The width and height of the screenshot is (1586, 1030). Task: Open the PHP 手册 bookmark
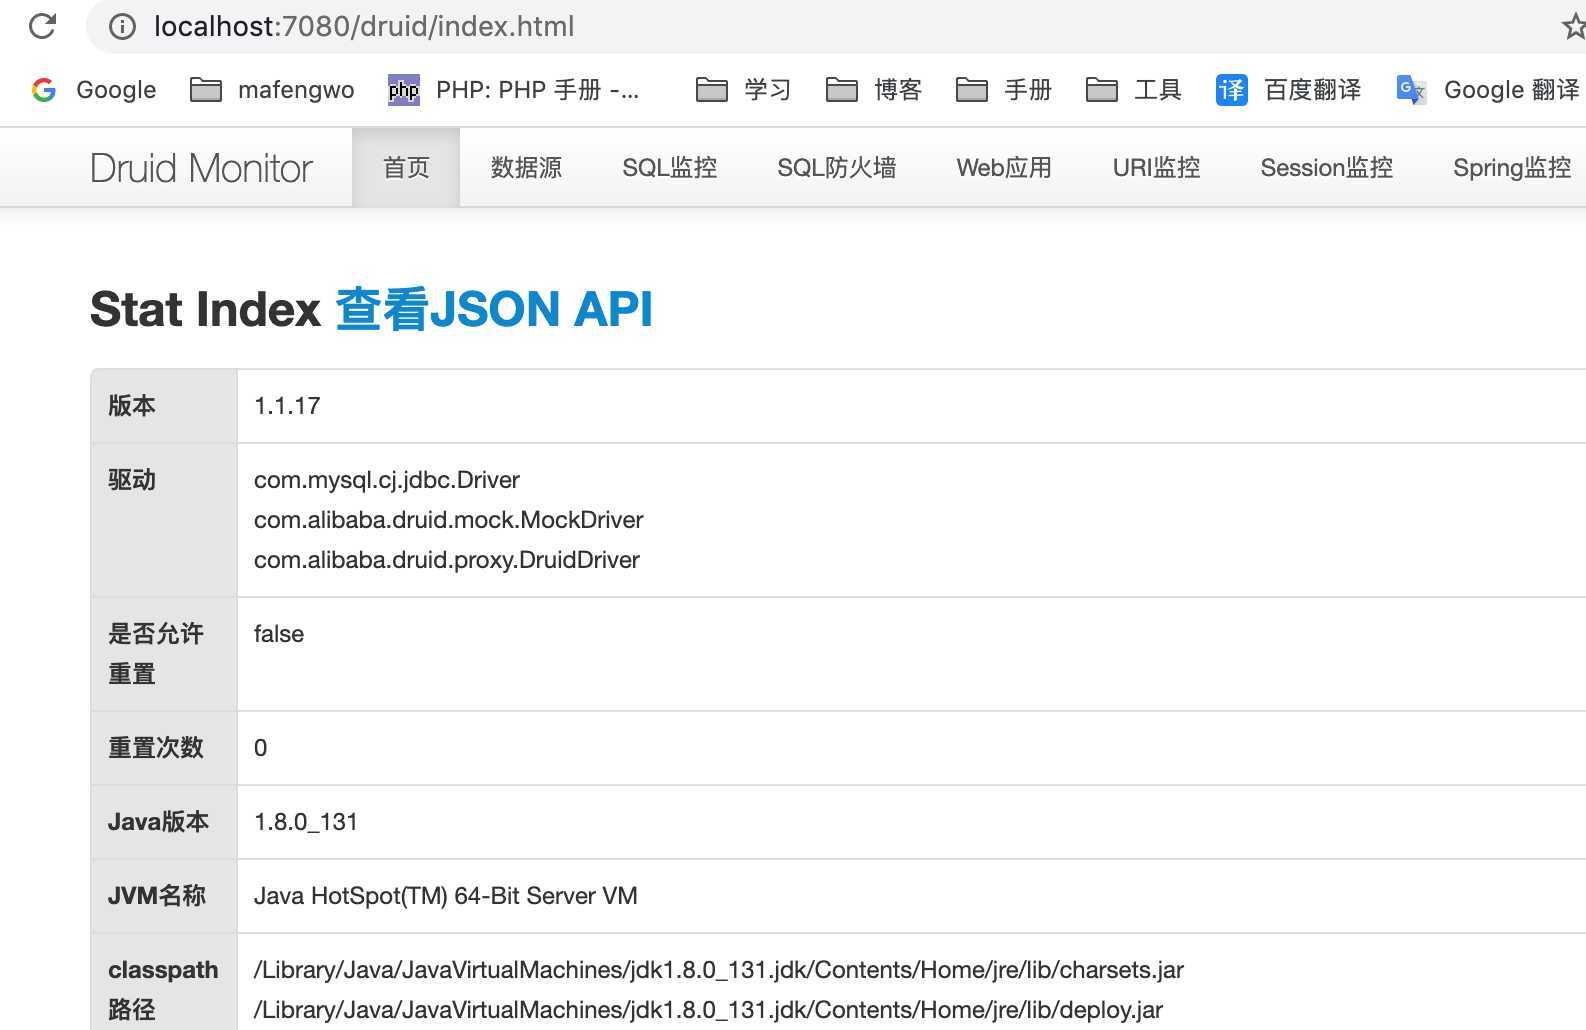point(514,90)
